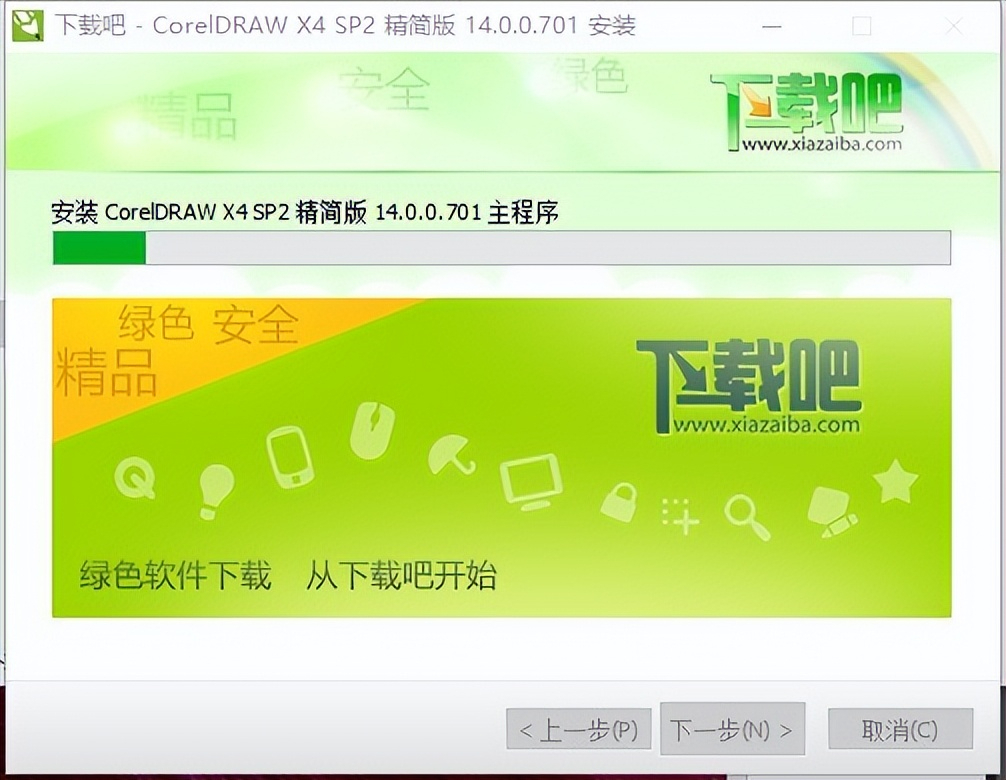Image resolution: width=1006 pixels, height=780 pixels.
Task: Click the padlock icon in the advertisement
Action: click(x=619, y=502)
